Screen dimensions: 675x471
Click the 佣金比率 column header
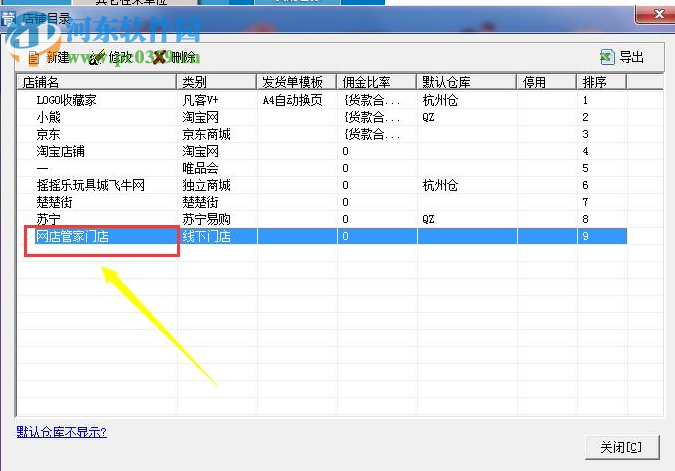pyautogui.click(x=377, y=82)
